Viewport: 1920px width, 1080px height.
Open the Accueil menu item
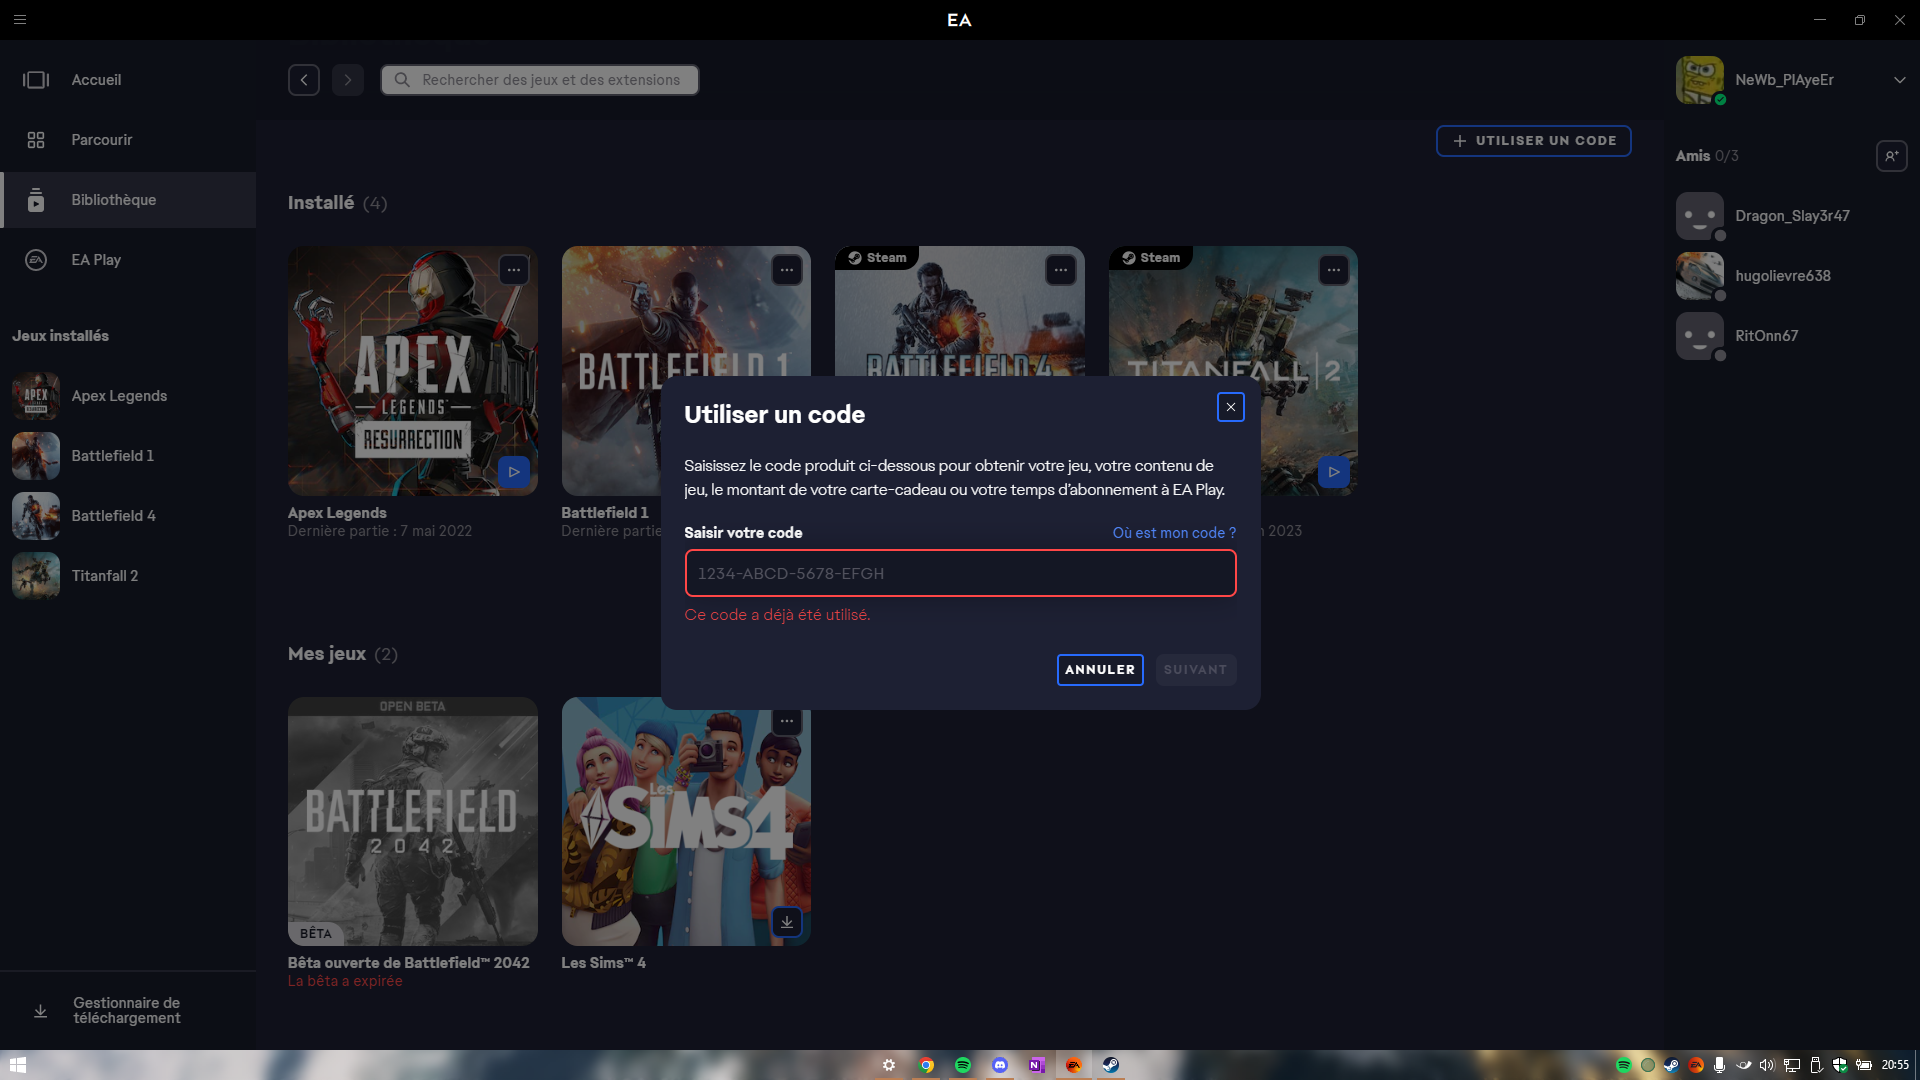pos(96,80)
